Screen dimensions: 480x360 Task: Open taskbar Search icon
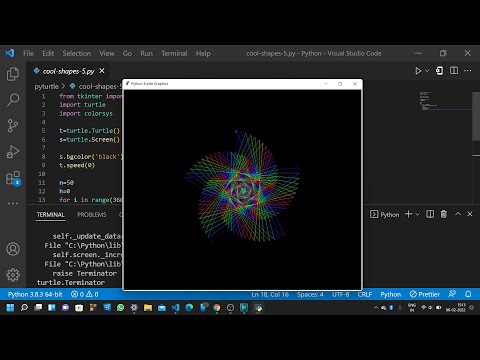24,307
